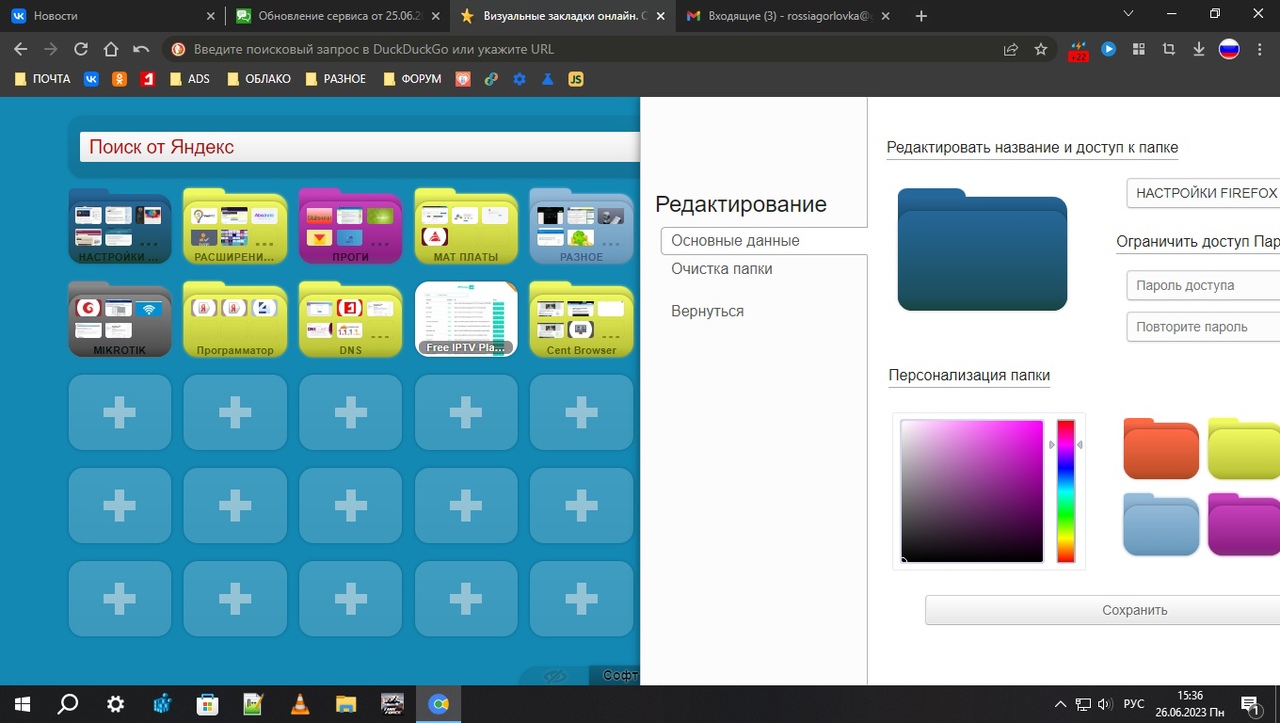Viewport: 1280px width, 723px height.
Task: Select Очистка папки in the edit menu
Action: (x=721, y=269)
